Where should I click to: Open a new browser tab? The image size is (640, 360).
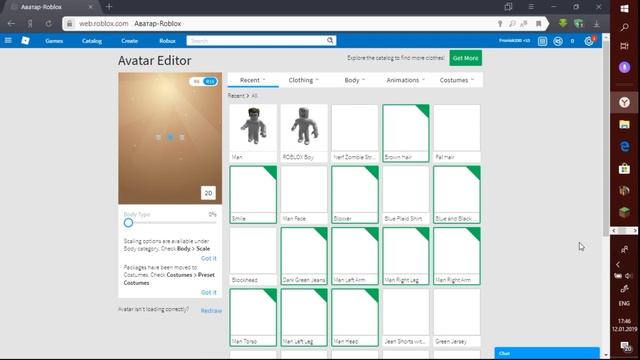click(109, 7)
